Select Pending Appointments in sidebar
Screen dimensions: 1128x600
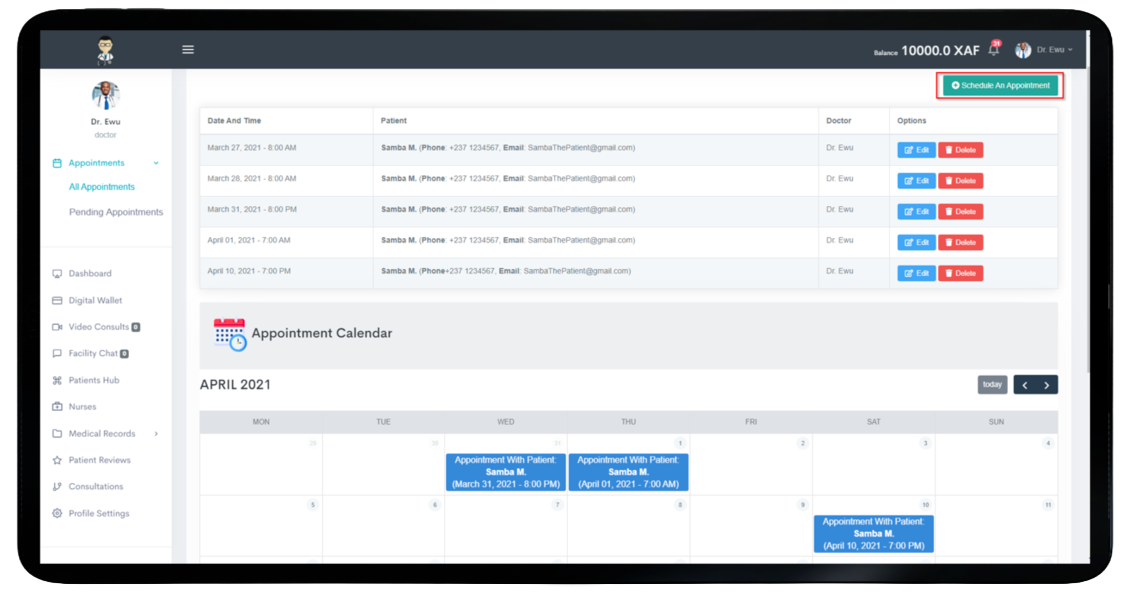click(x=115, y=212)
